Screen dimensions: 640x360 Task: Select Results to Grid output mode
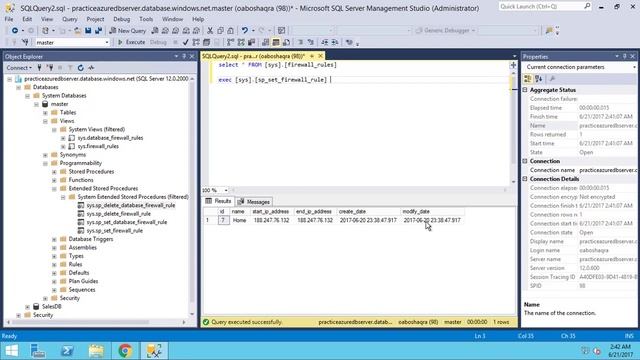pos(276,42)
